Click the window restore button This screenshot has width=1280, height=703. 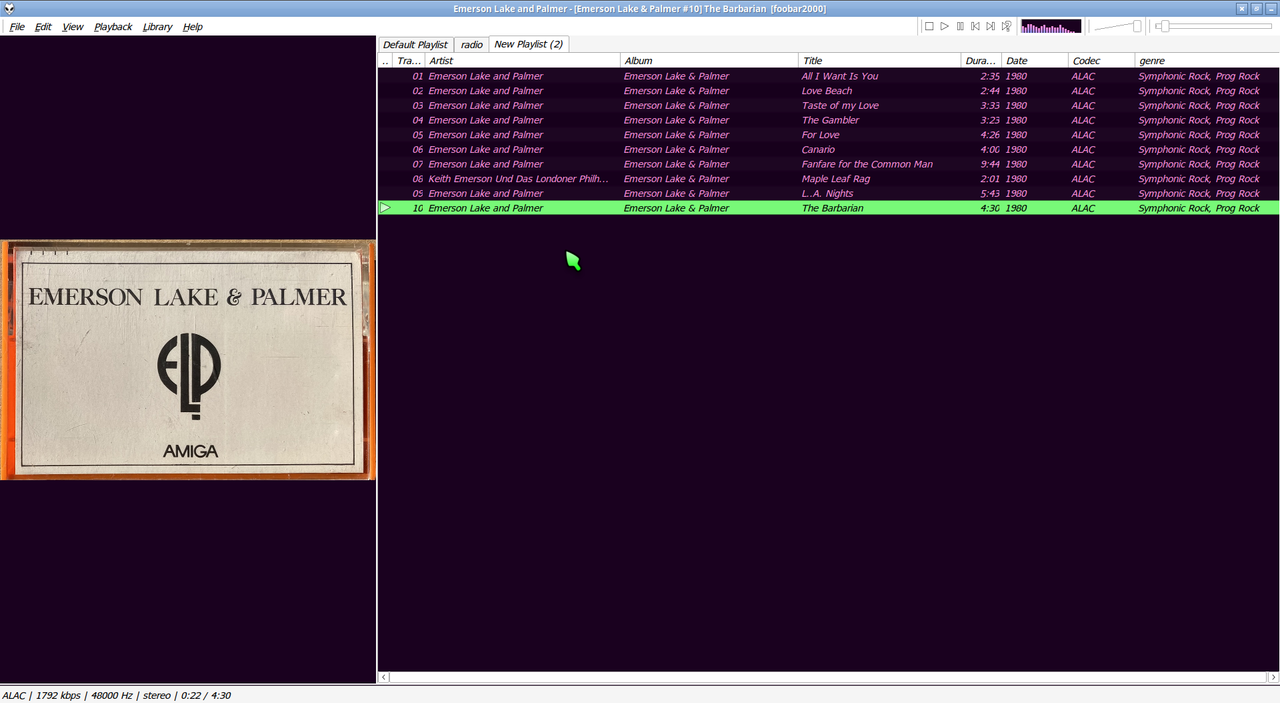[x=1256, y=8]
